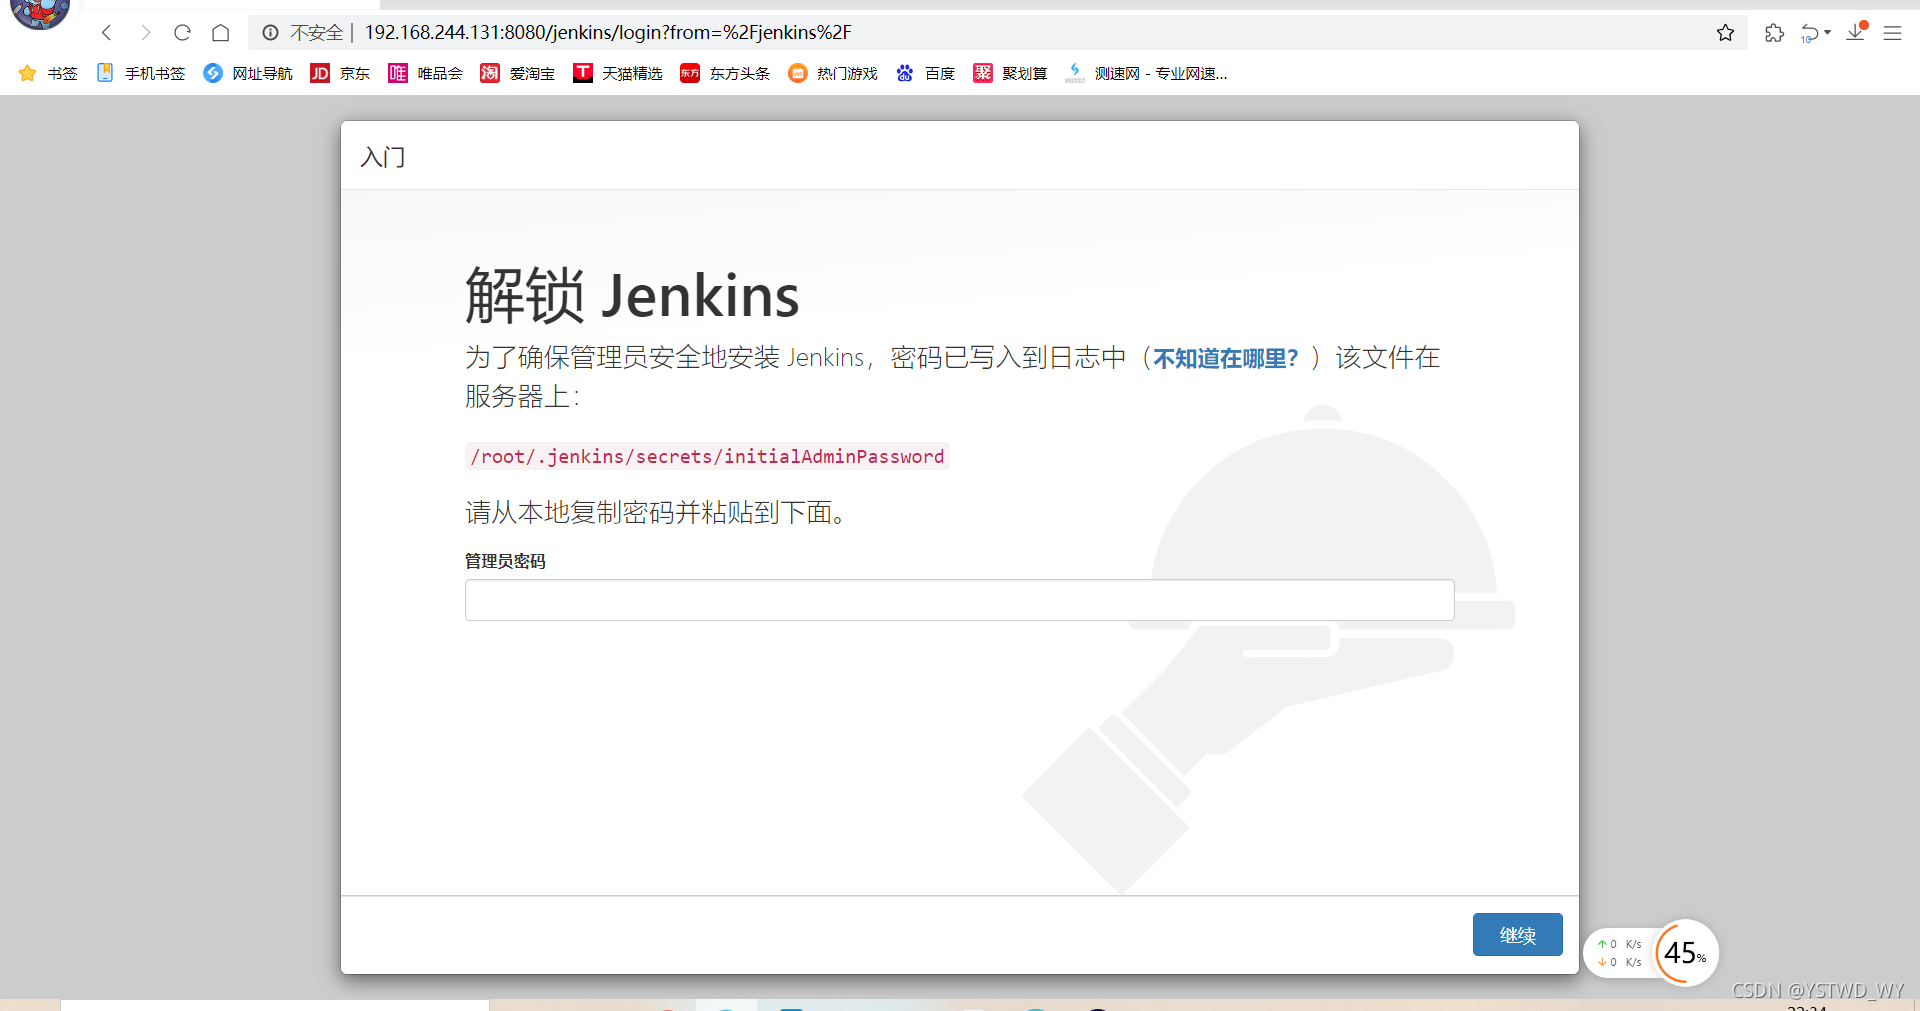Click the address bar URL
The image size is (1920, 1011).
[x=608, y=33]
